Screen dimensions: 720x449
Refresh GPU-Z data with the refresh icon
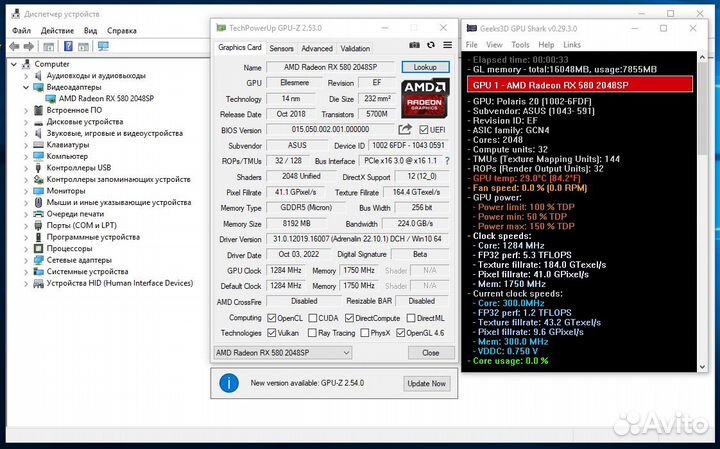coord(431,45)
